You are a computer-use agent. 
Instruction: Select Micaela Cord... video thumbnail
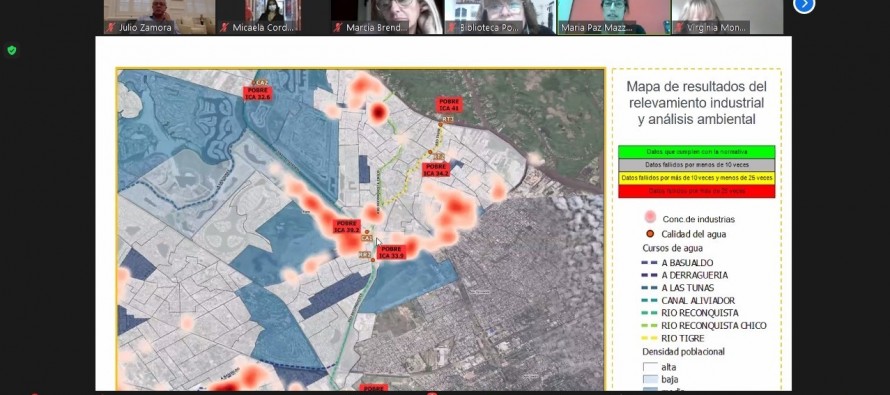tap(273, 17)
